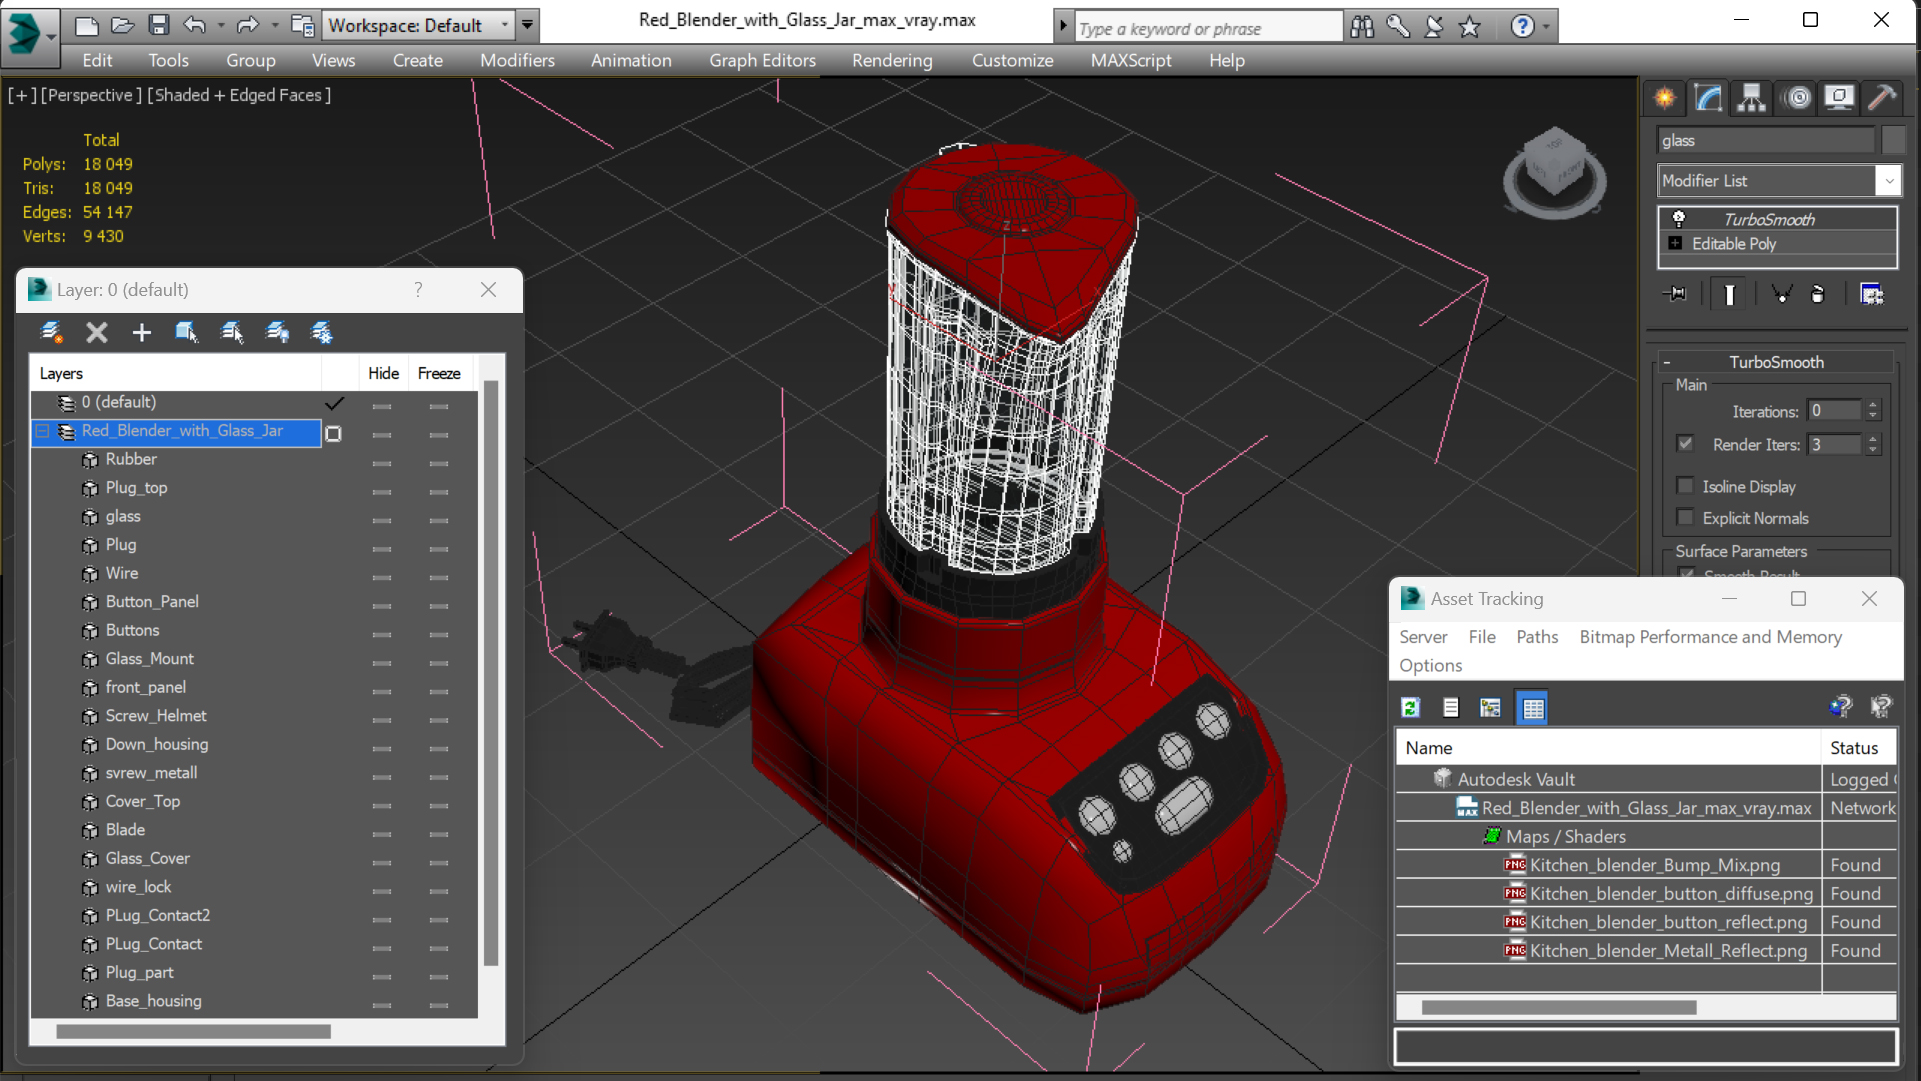Image resolution: width=1921 pixels, height=1081 pixels.
Task: Open the Motion command panel tab
Action: [x=1798, y=97]
